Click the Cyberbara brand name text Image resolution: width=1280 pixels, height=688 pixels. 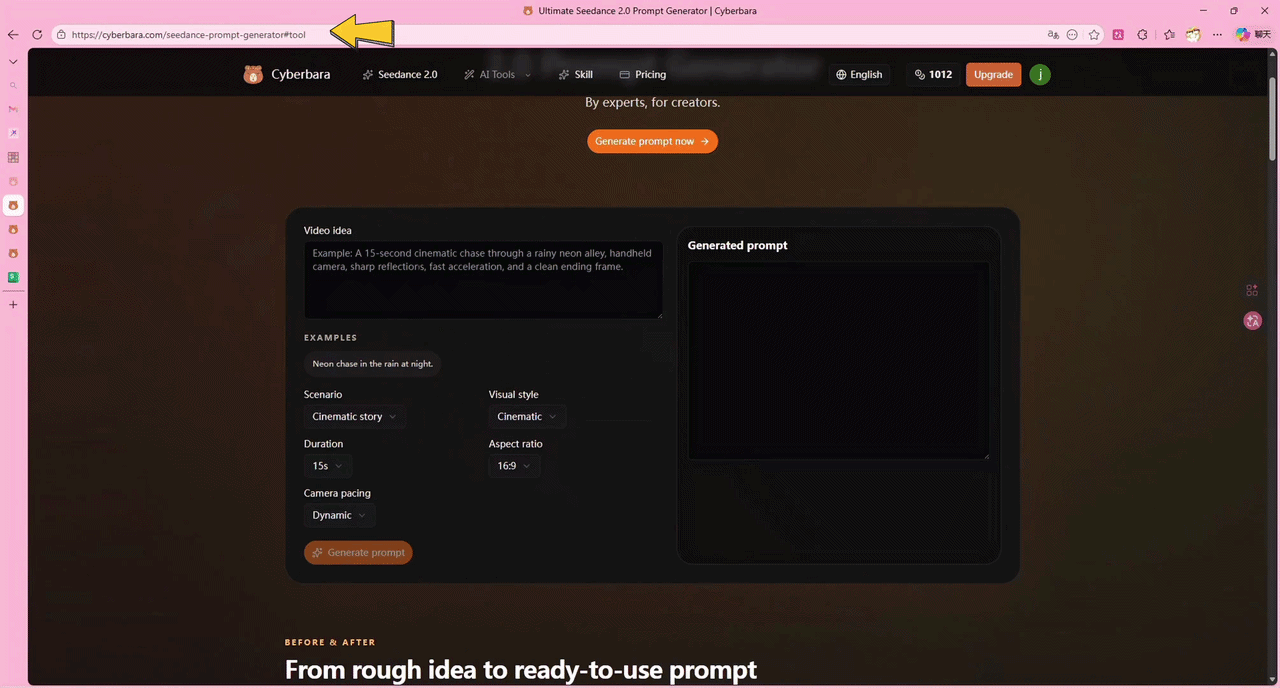click(300, 74)
